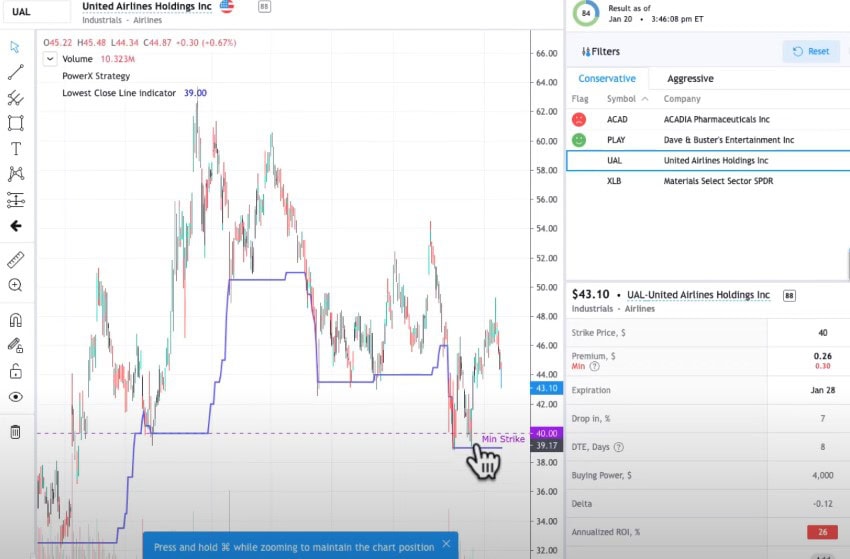Click the red sad face flag for ACAD
This screenshot has width=850, height=559.
click(579, 119)
